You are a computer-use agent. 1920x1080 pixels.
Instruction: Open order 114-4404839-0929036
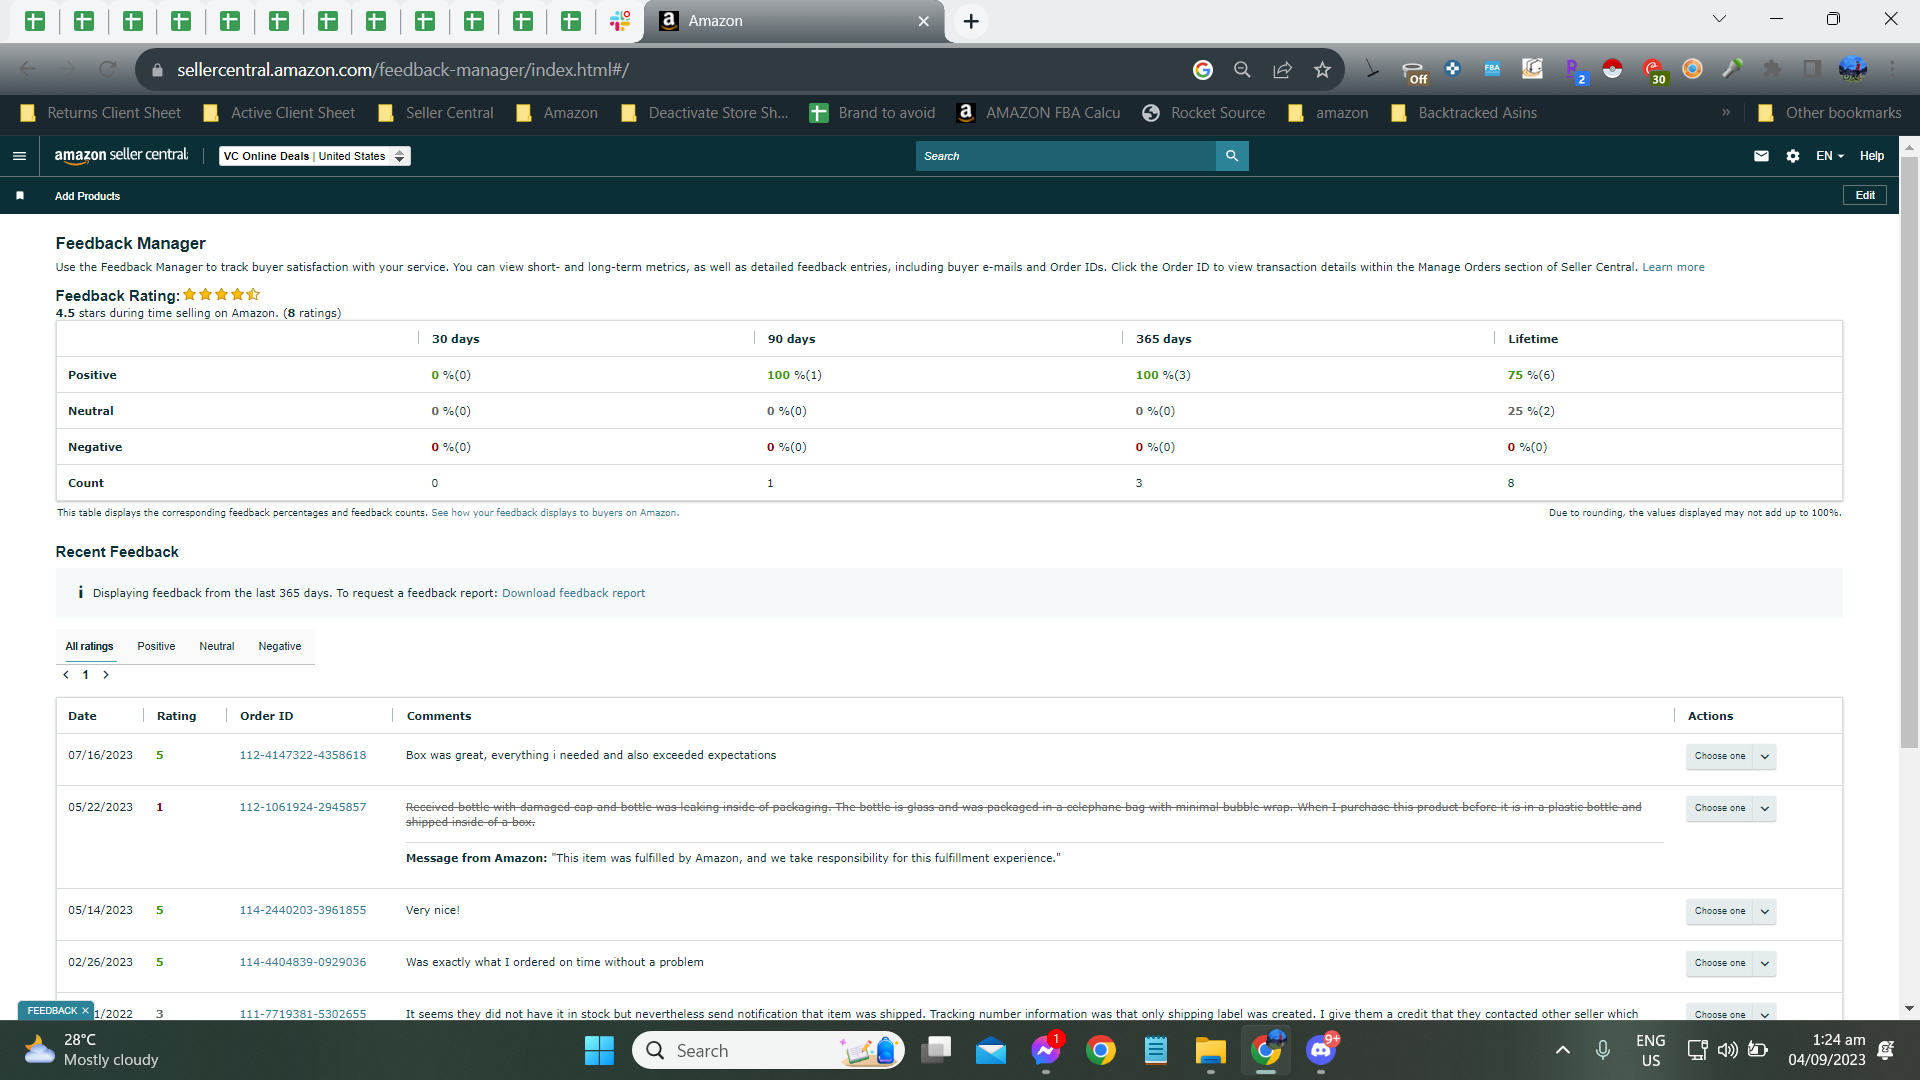[303, 962]
